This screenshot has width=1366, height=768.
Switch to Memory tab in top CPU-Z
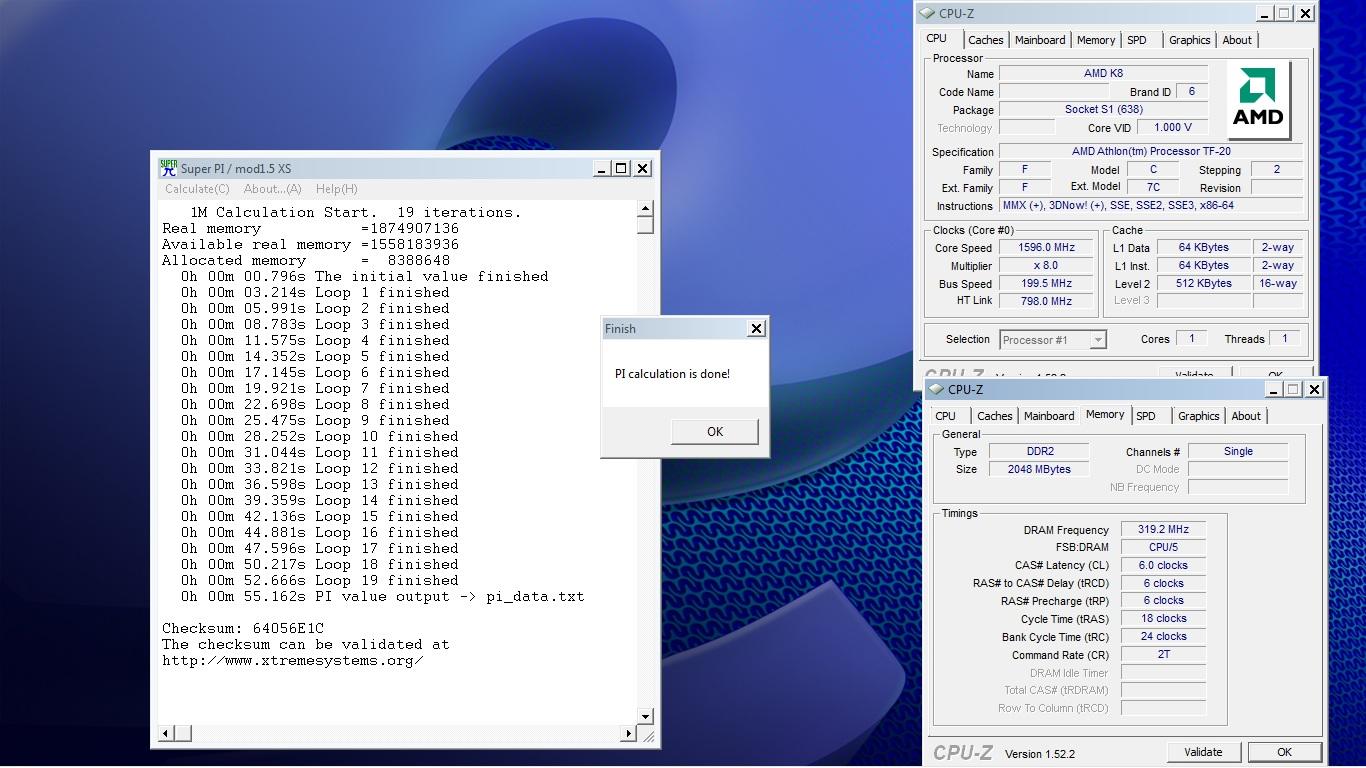pos(1096,40)
